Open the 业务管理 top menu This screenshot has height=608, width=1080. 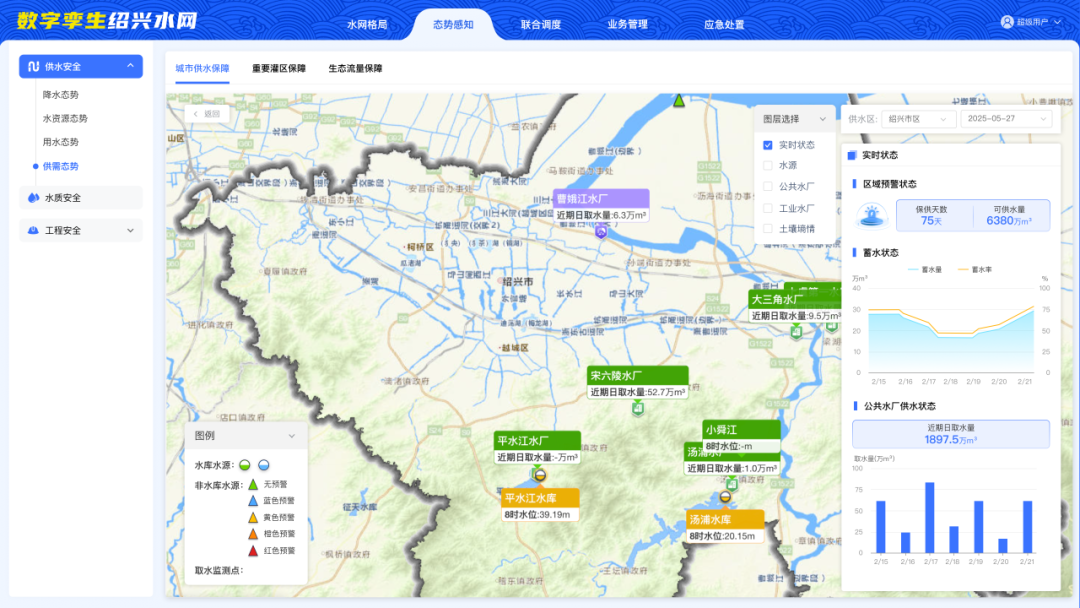(x=627, y=25)
